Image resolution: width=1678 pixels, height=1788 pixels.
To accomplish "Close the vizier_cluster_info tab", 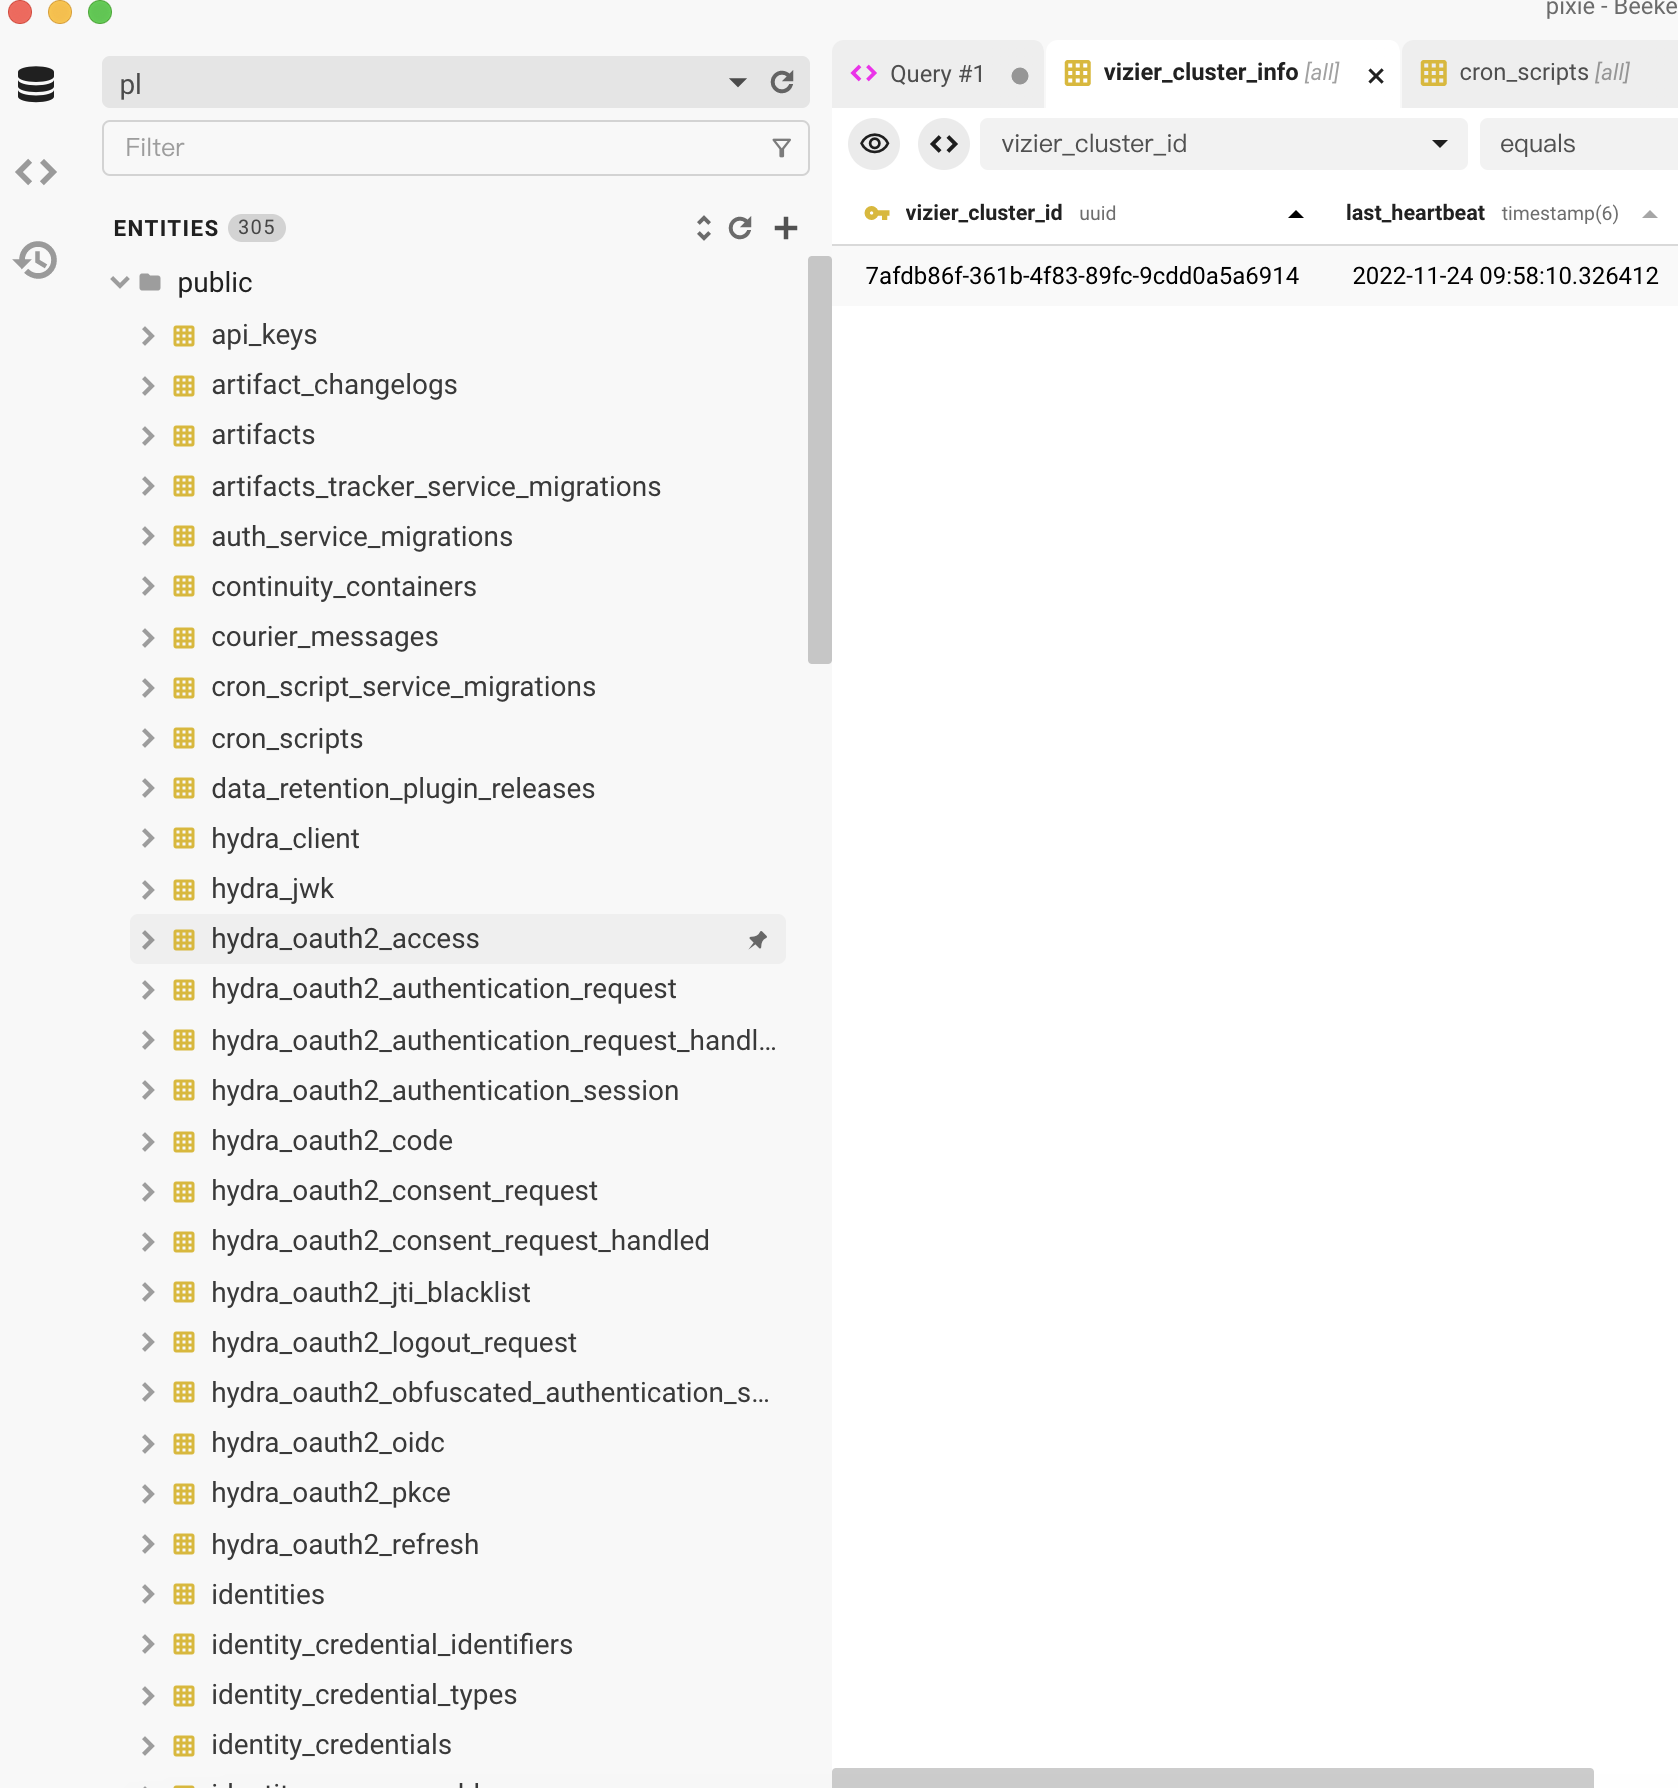I will pyautogui.click(x=1376, y=75).
